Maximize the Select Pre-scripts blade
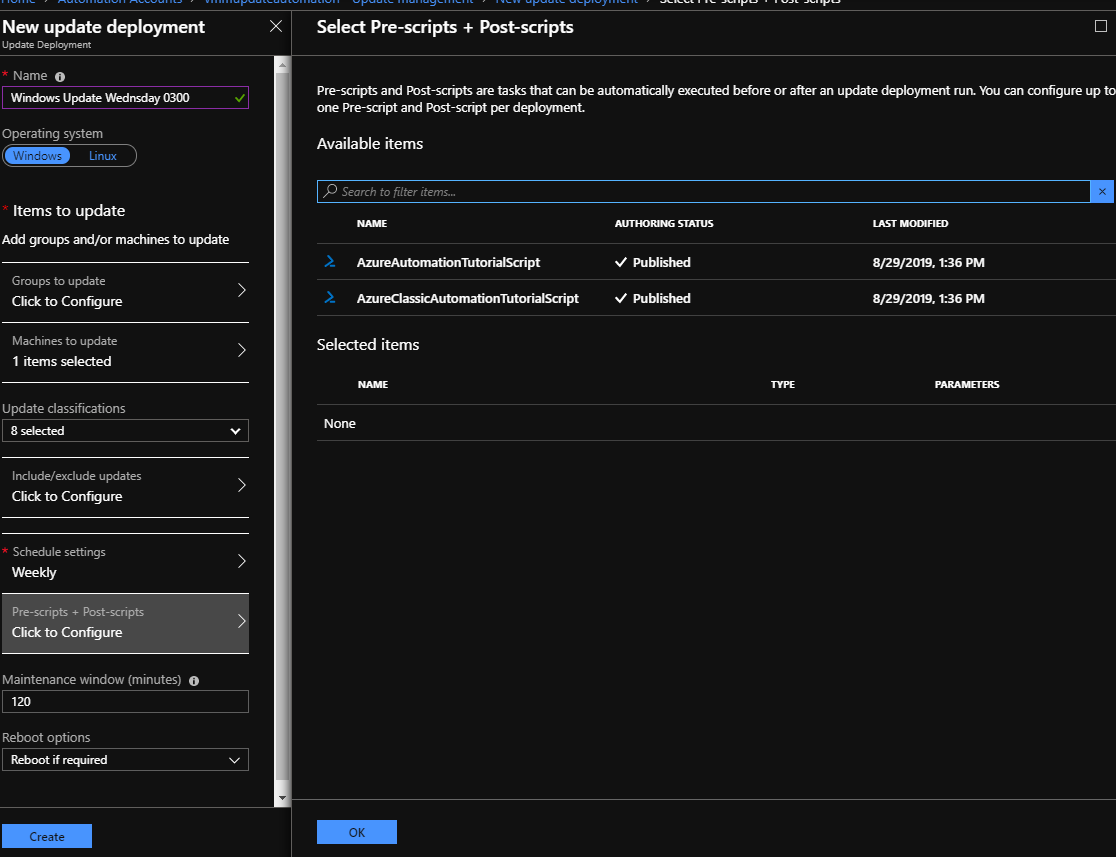This screenshot has width=1116, height=857. (1100, 26)
